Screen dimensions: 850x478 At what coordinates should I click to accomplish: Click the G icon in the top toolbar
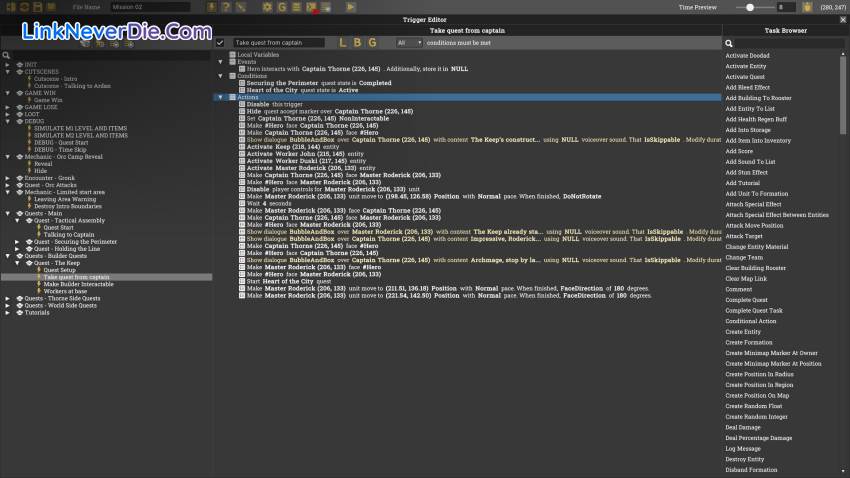click(282, 7)
